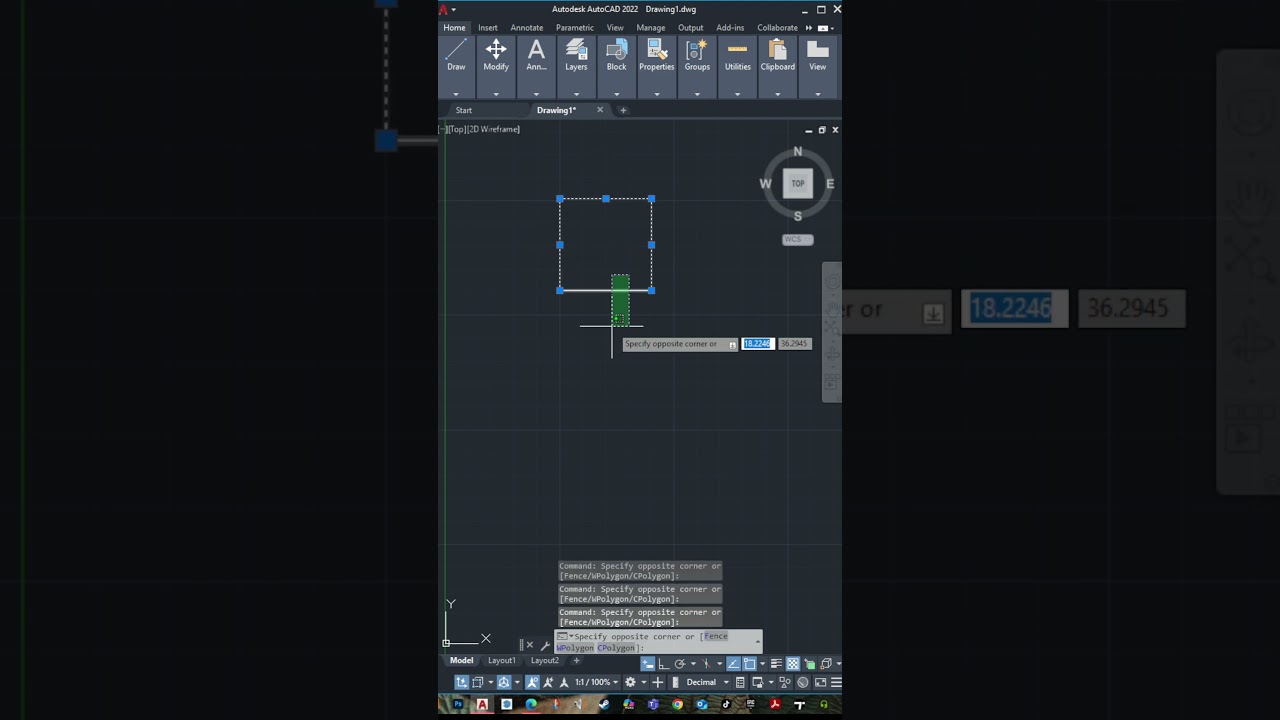1280x720 pixels.
Task: Open the Layers panel icon
Action: point(576,50)
